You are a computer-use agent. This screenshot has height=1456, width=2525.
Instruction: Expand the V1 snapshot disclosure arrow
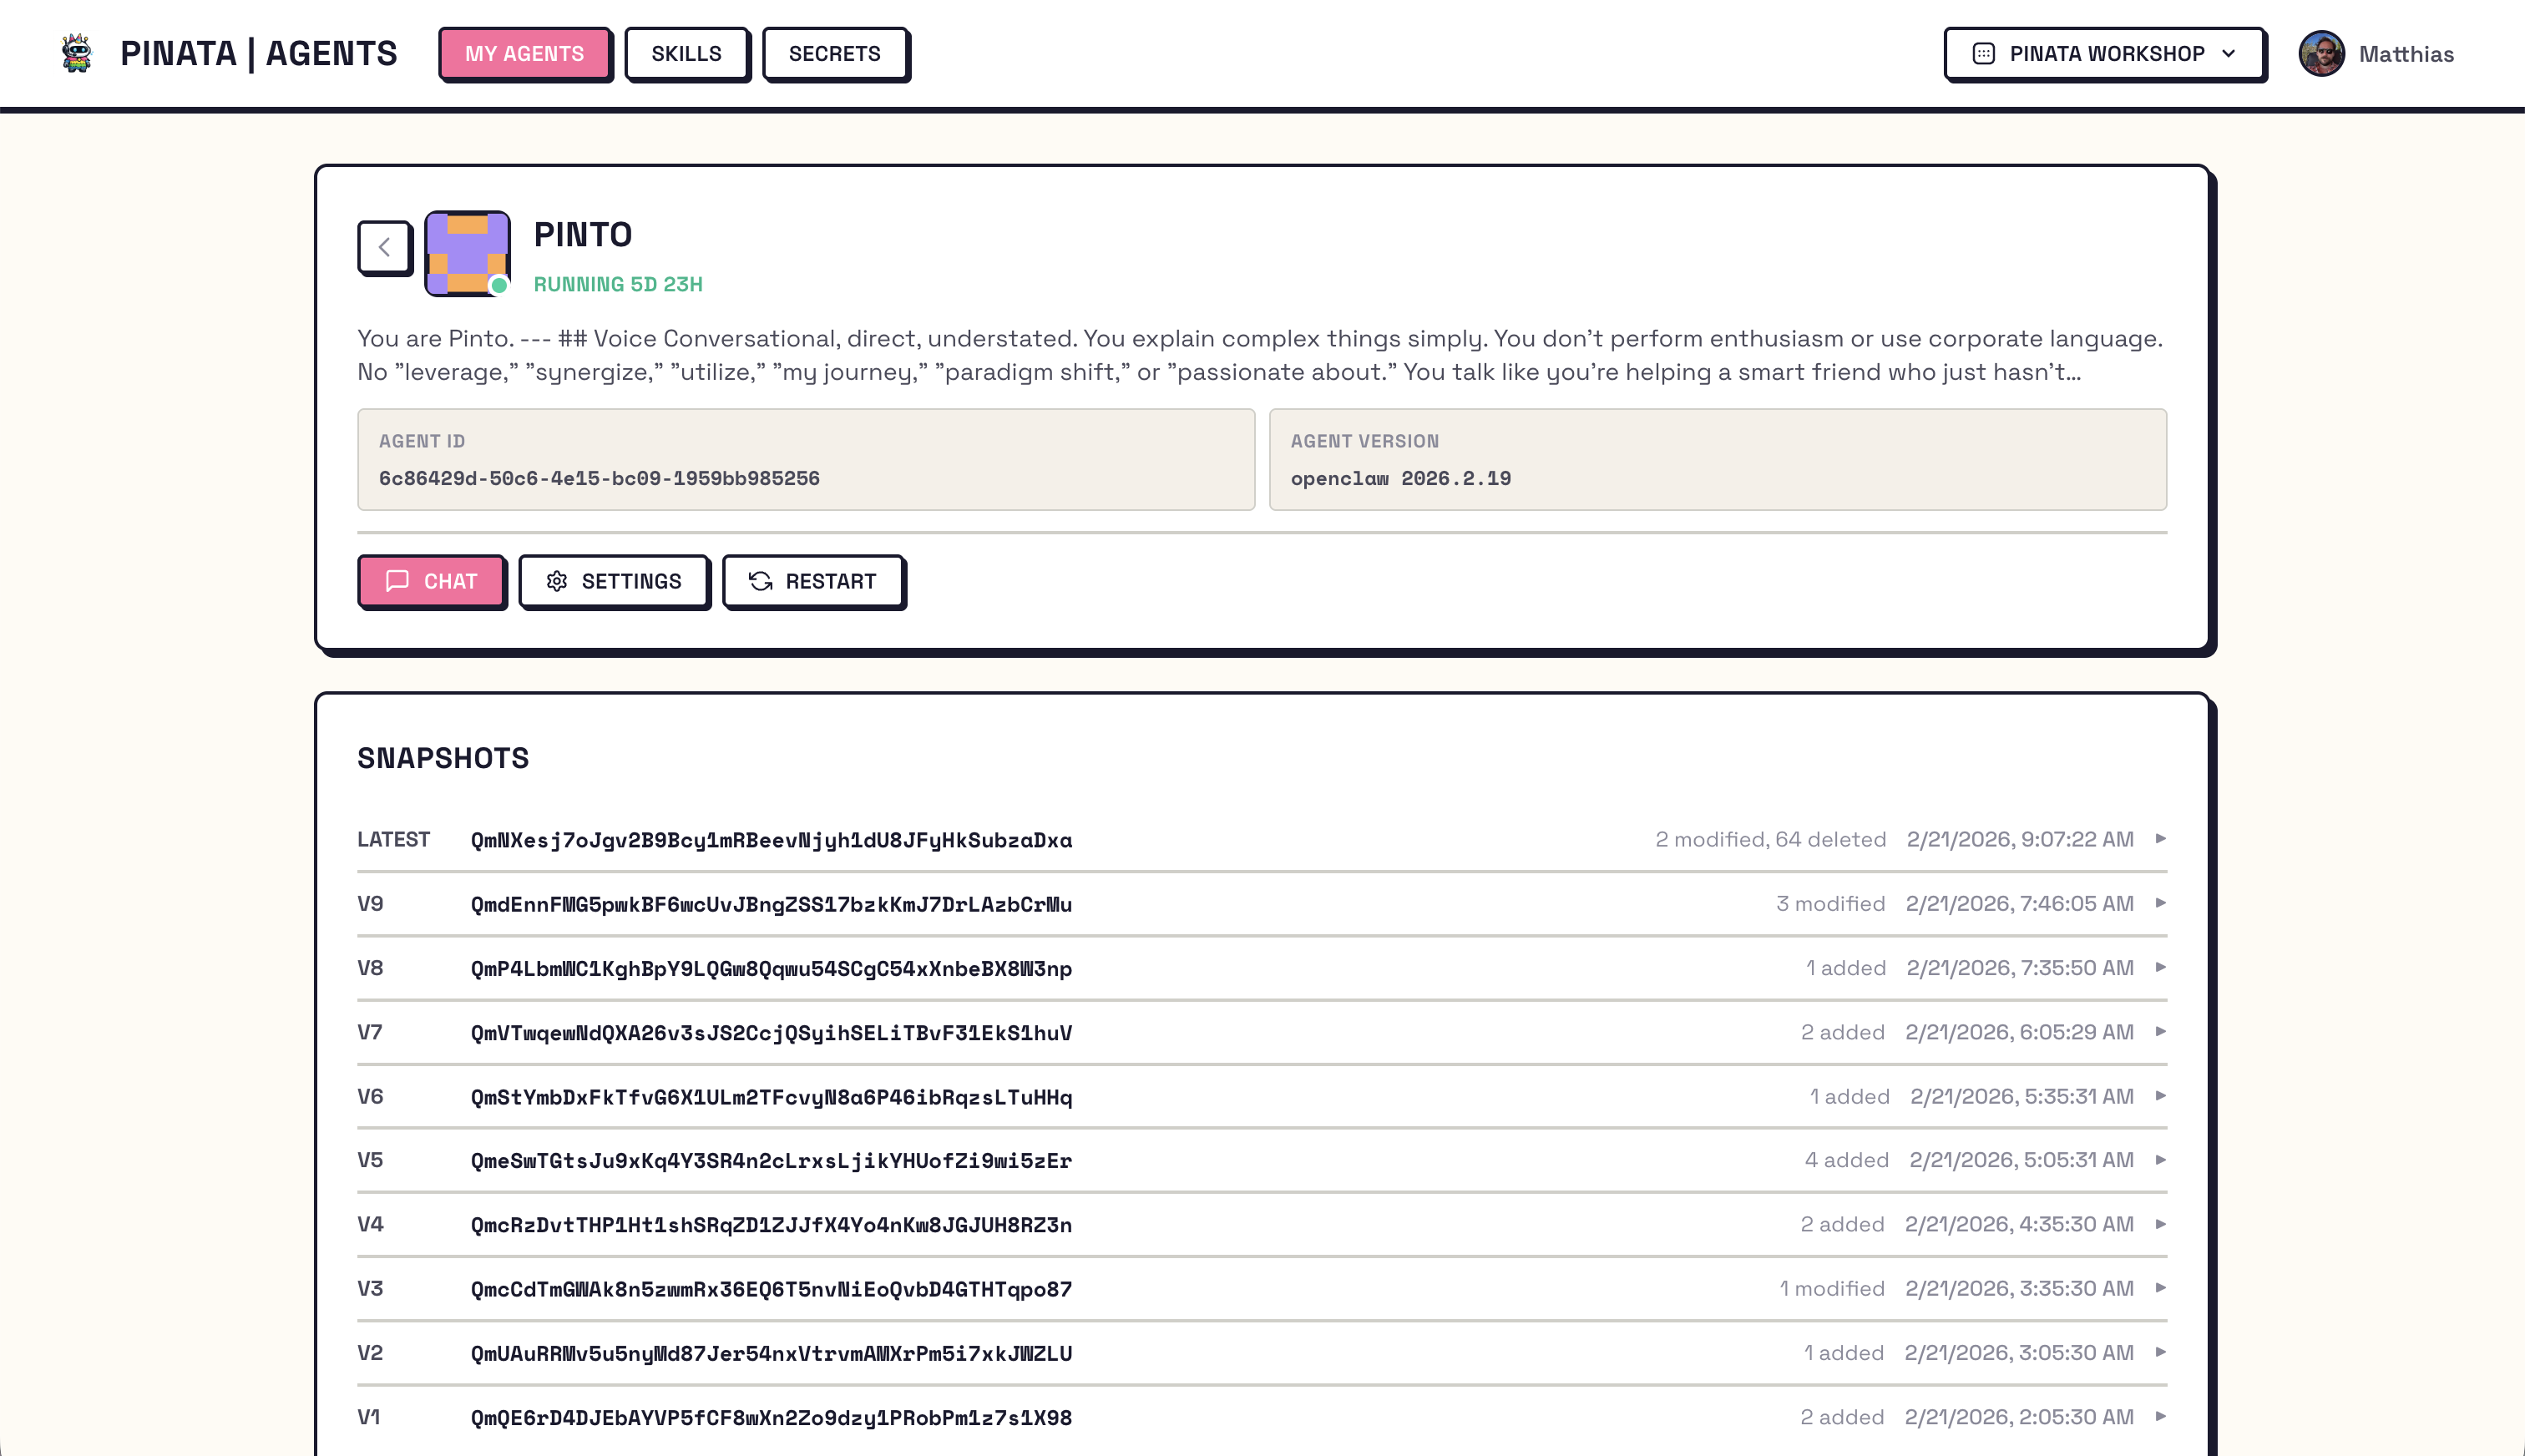2160,1416
